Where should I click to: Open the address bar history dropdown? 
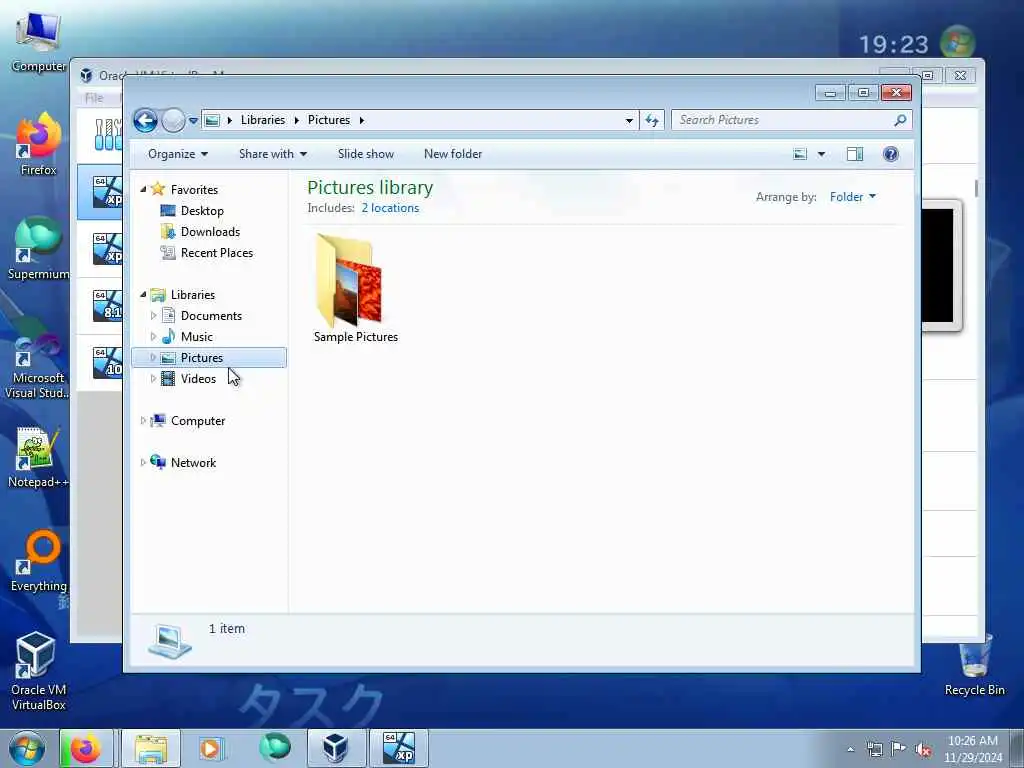tap(629, 120)
